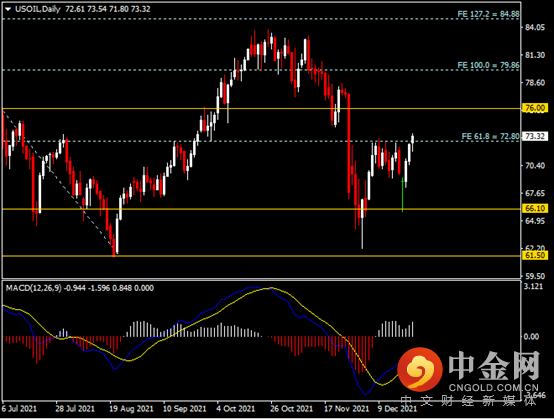Select the 66.10 yellow price label

[x=535, y=208]
